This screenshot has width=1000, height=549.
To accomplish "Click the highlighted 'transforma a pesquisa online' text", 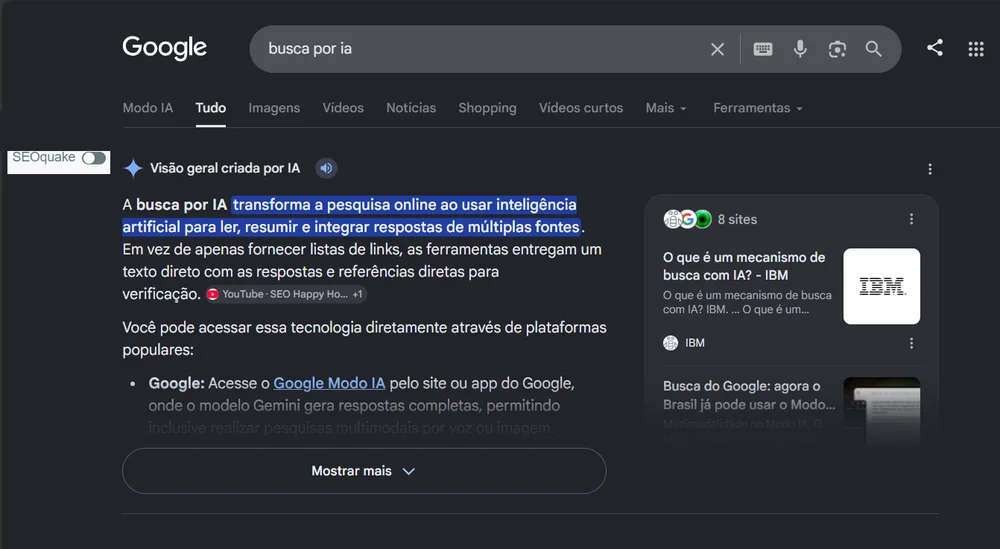I will coord(351,216).
